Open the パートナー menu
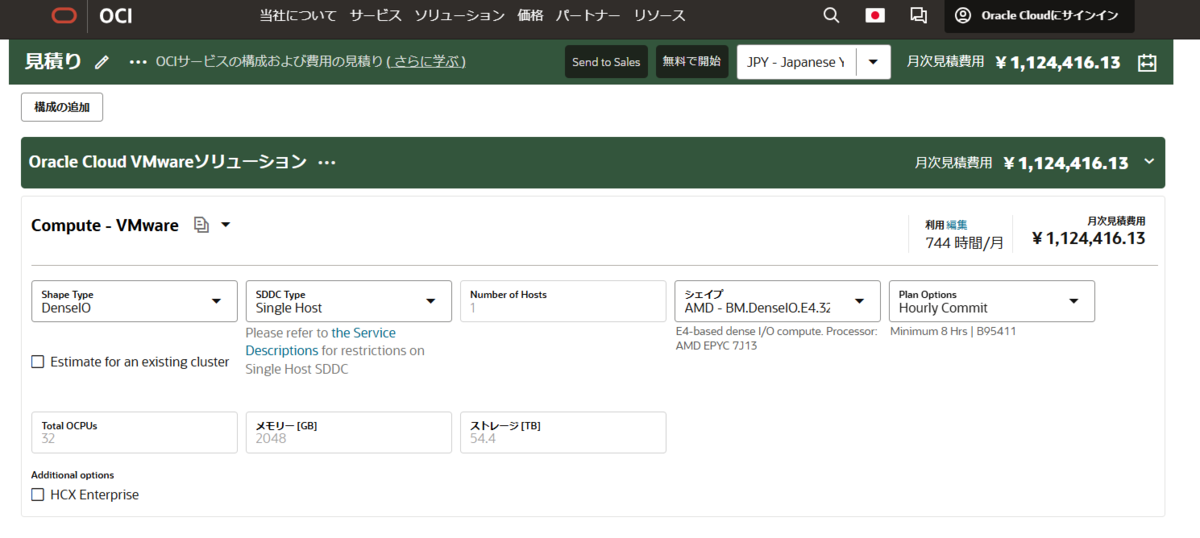The width and height of the screenshot is (1200, 538). click(588, 15)
